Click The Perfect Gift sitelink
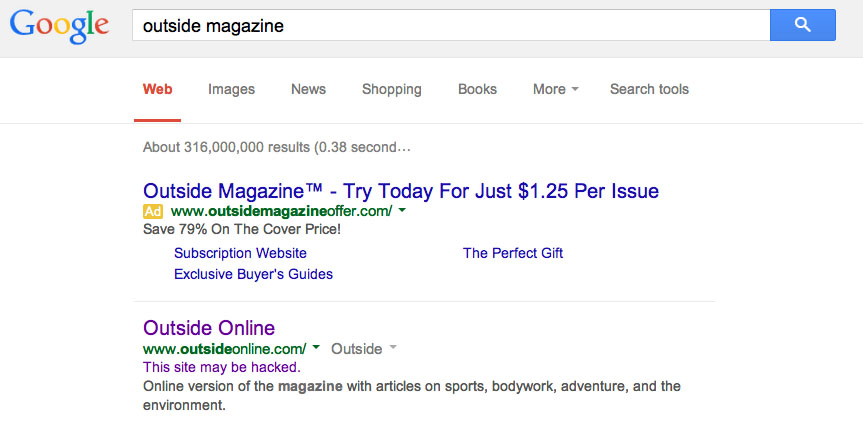The image size is (863, 425). tap(513, 253)
